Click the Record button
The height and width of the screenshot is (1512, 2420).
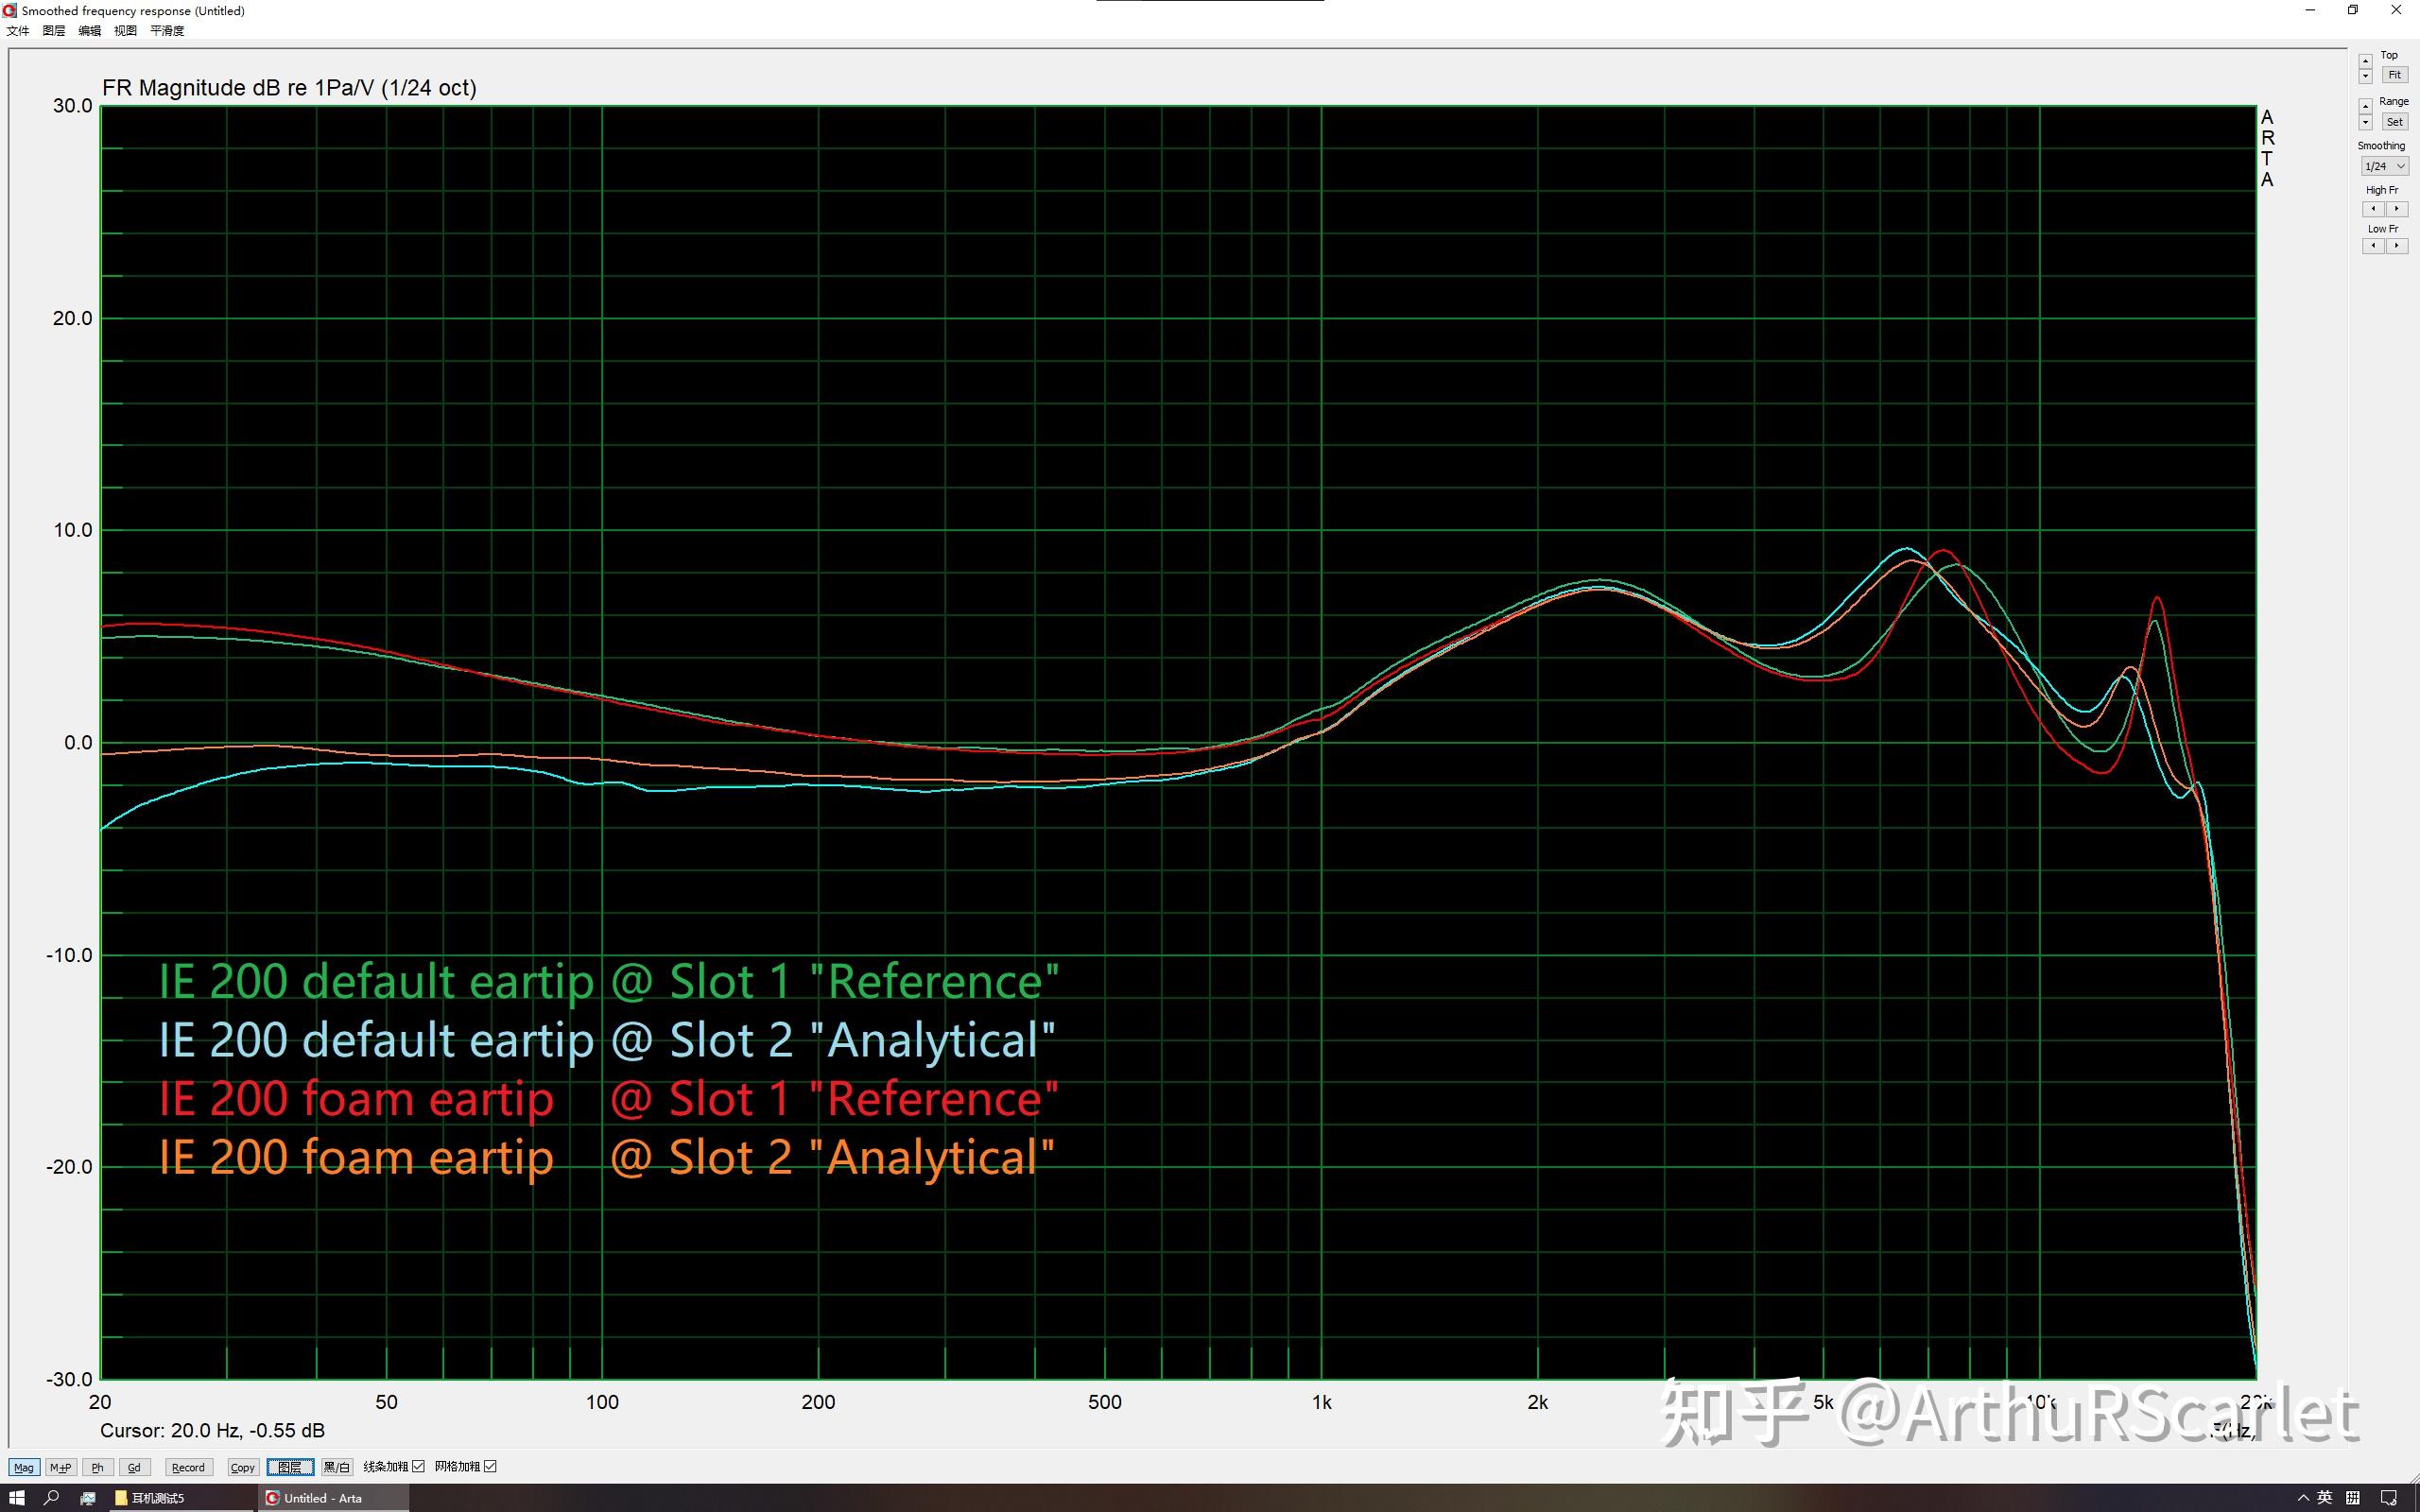188,1467
